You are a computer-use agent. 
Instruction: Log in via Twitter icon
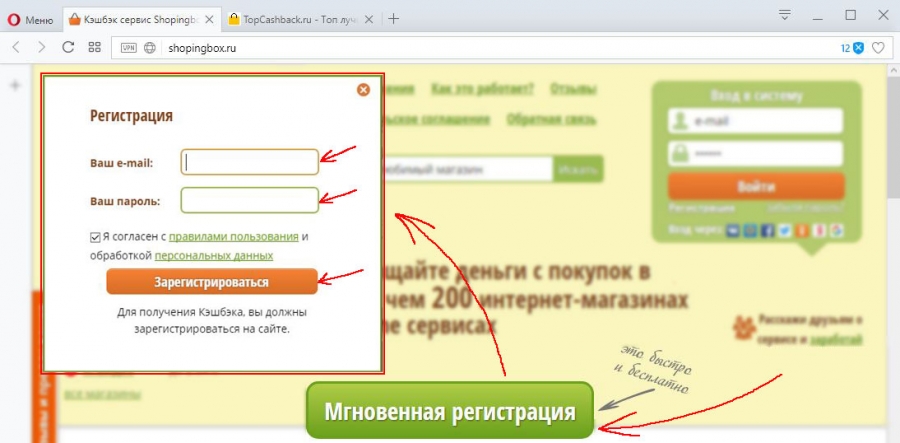coord(785,231)
